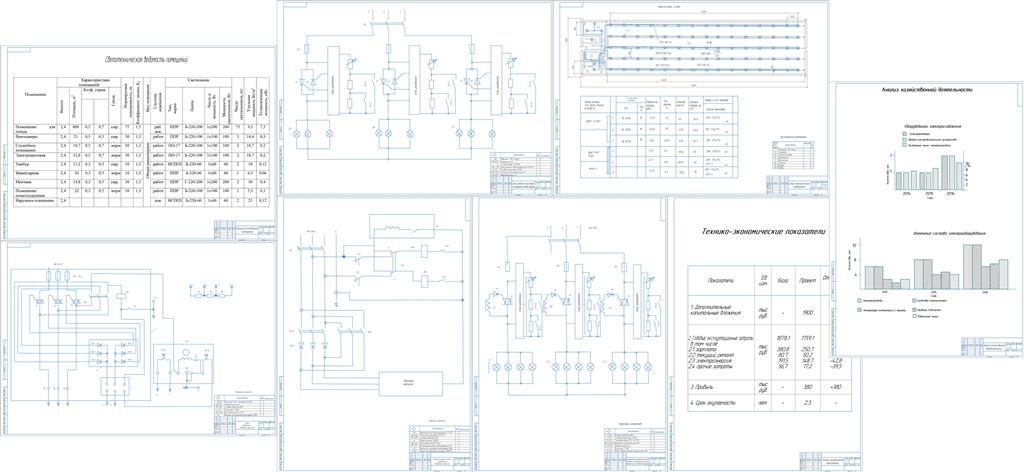Select the '4. Срок окупаемости' row label
Viewport: 1024px width, 472px height.
715,403
